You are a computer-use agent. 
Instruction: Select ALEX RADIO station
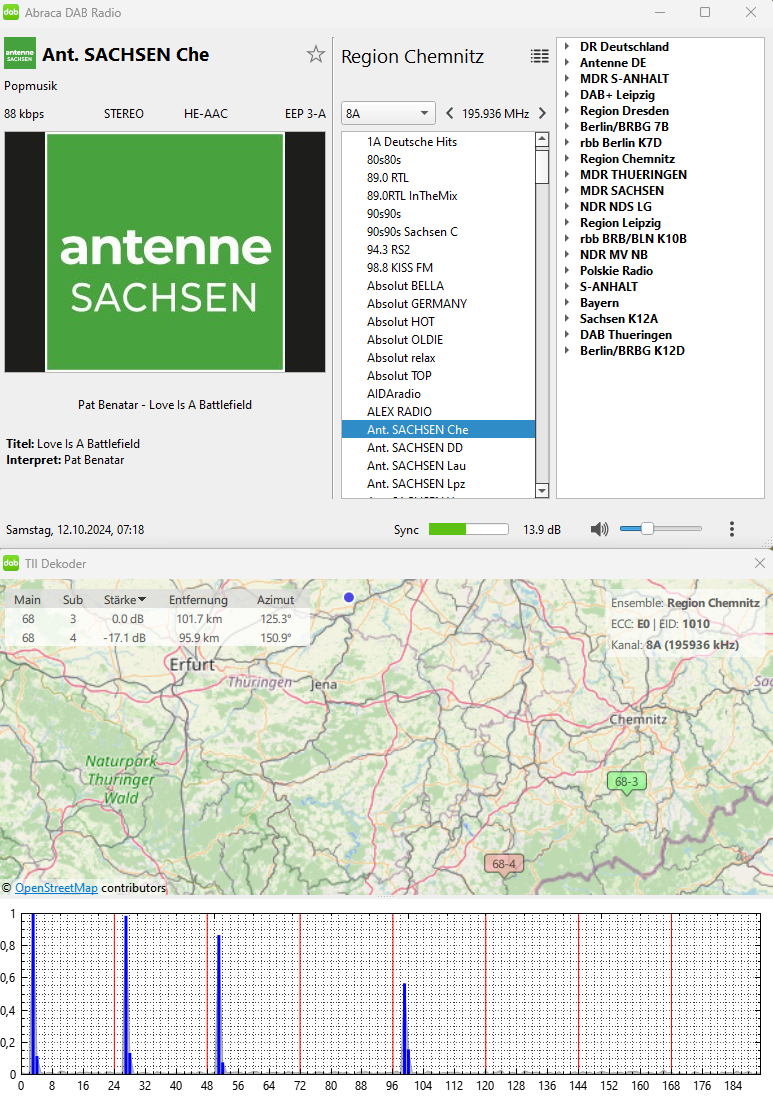click(x=438, y=412)
